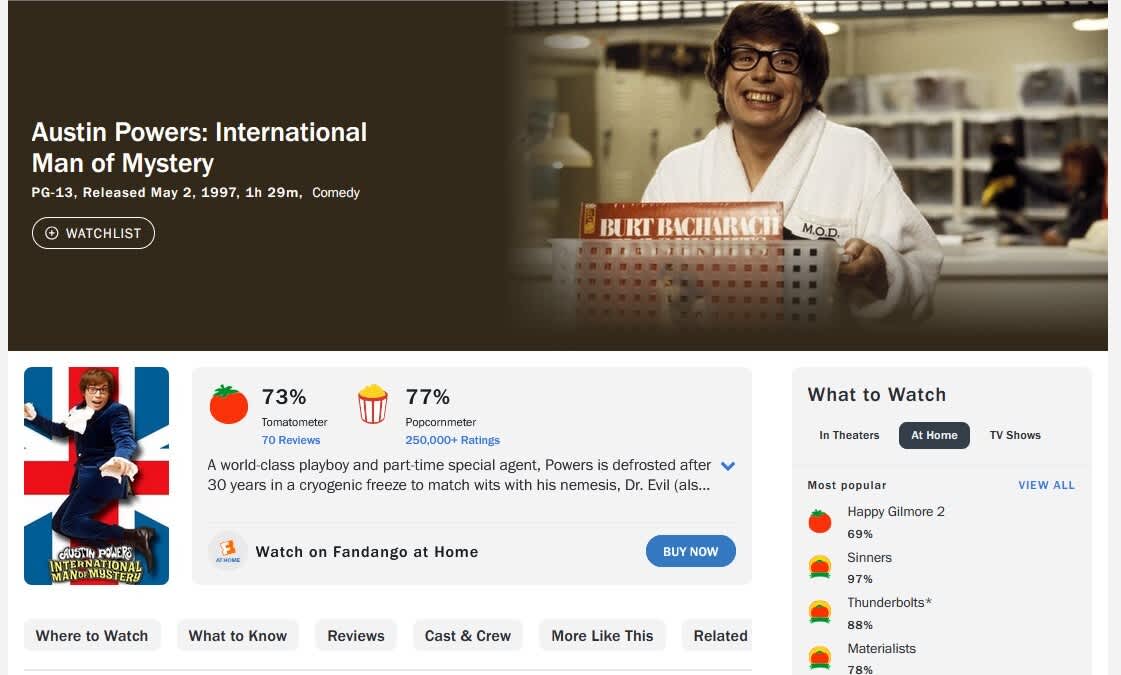
Task: Jump to Where to Watch section
Action: [x=92, y=636]
